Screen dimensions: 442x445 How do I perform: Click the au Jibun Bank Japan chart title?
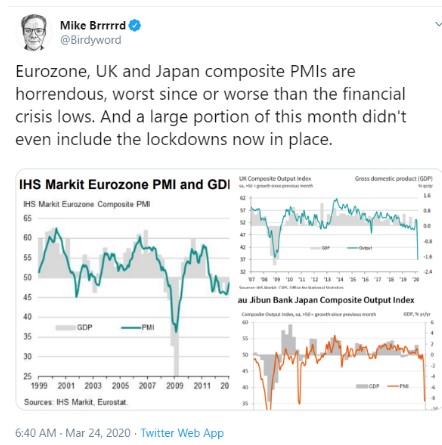[326, 300]
